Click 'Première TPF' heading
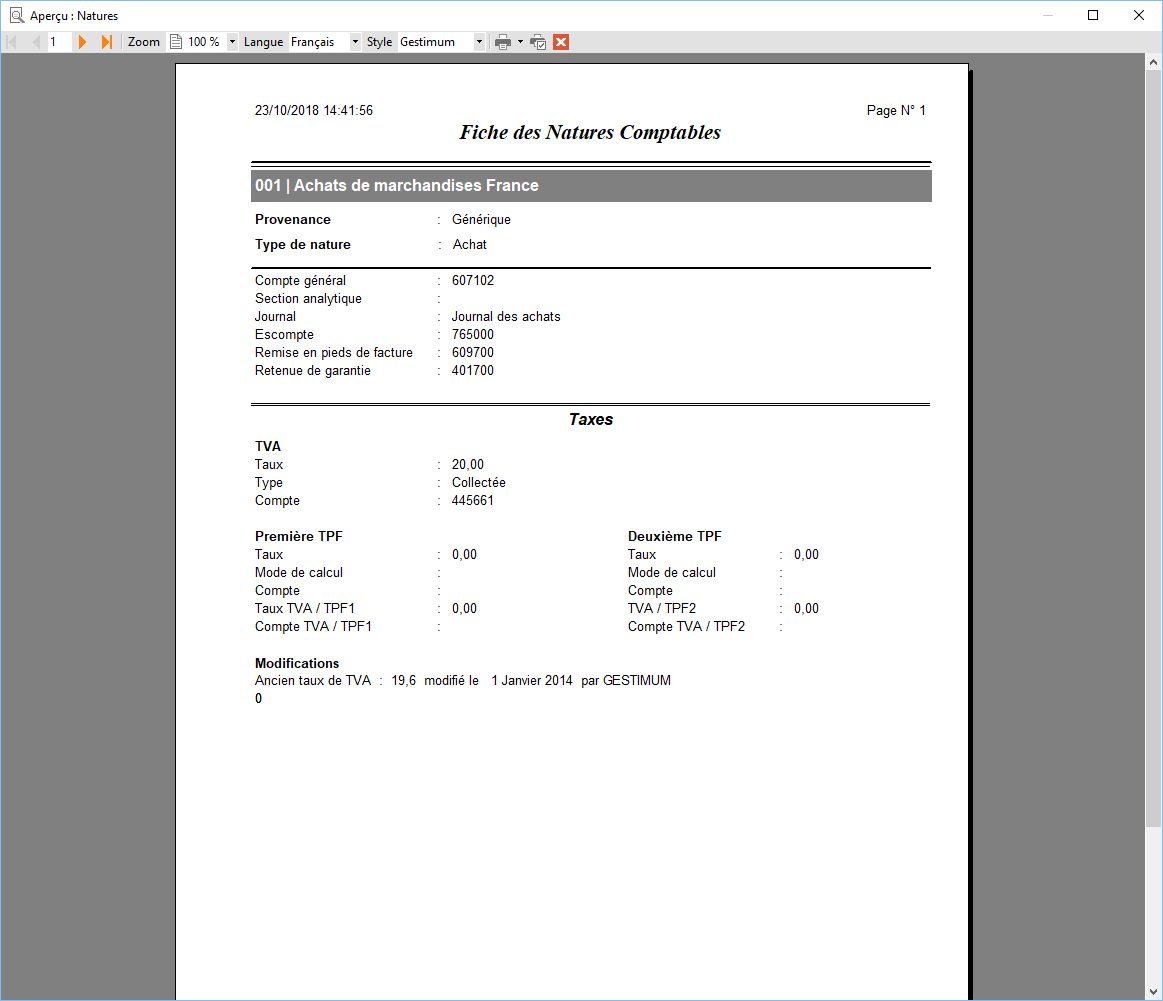 point(299,536)
